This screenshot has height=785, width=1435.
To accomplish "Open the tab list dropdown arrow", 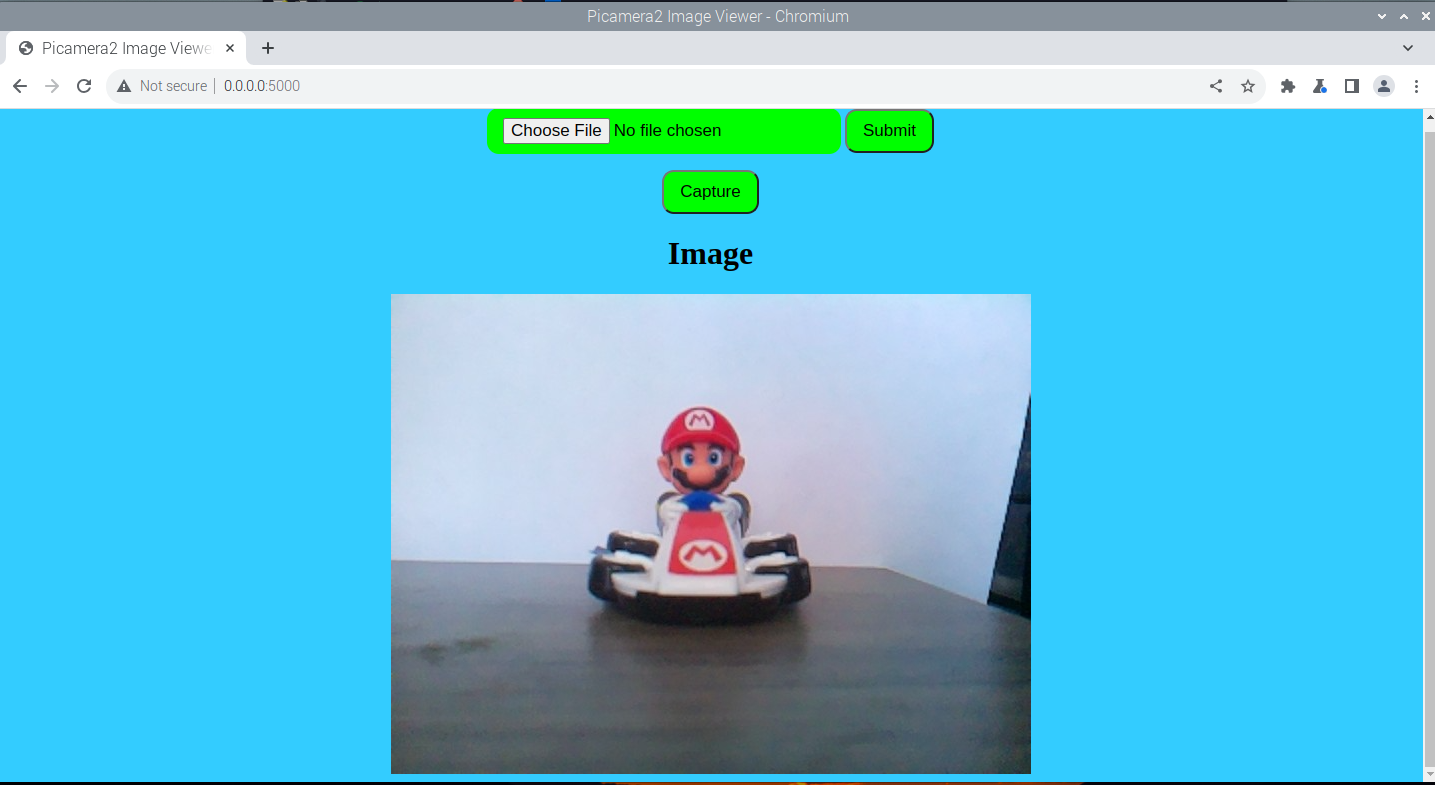I will point(1408,48).
